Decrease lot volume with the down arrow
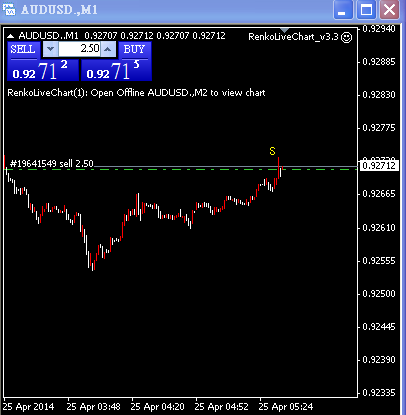This screenshot has width=406, height=415. coord(51,49)
